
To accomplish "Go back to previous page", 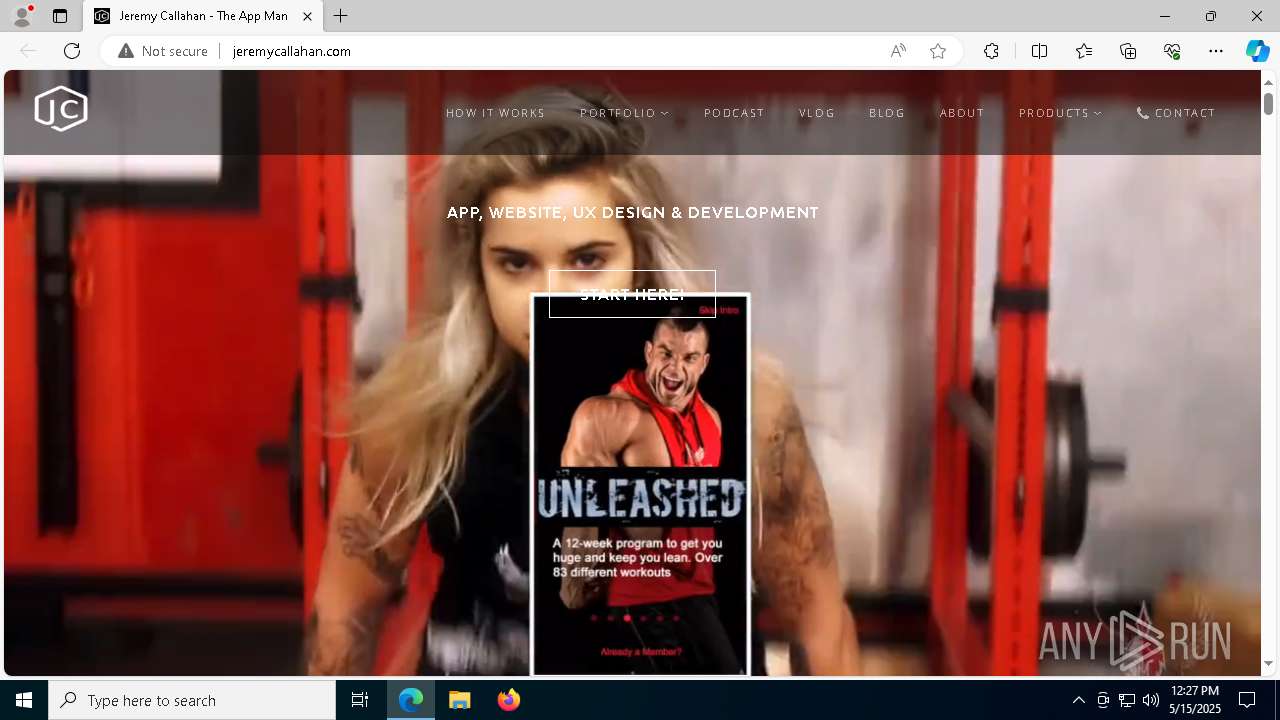I will pyautogui.click(x=28, y=51).
